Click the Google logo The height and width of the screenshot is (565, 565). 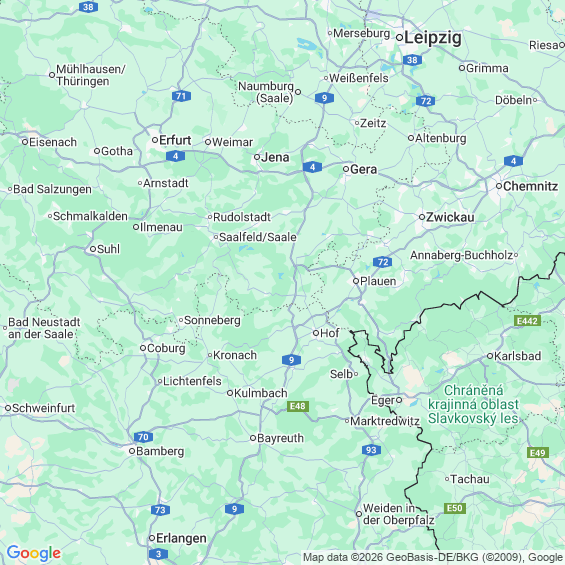[34, 553]
